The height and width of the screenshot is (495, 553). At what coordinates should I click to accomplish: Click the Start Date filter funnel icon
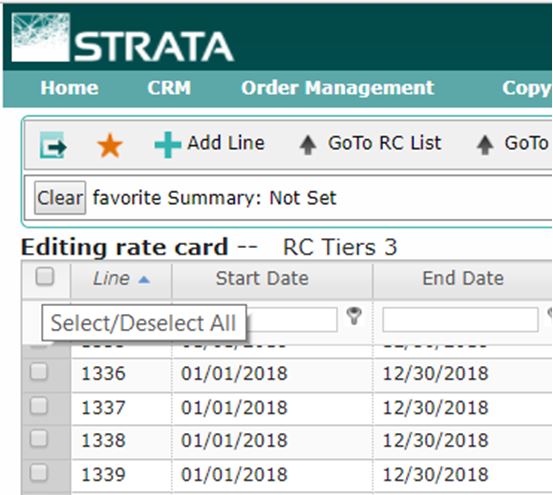coord(354,316)
